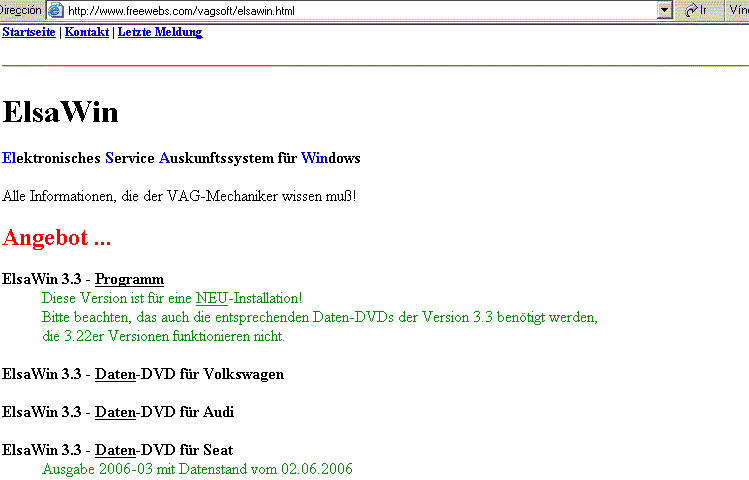This screenshot has height=480, width=749.
Task: Click the Daten-DVD für Volkswagen entry
Action: pyautogui.click(x=143, y=374)
